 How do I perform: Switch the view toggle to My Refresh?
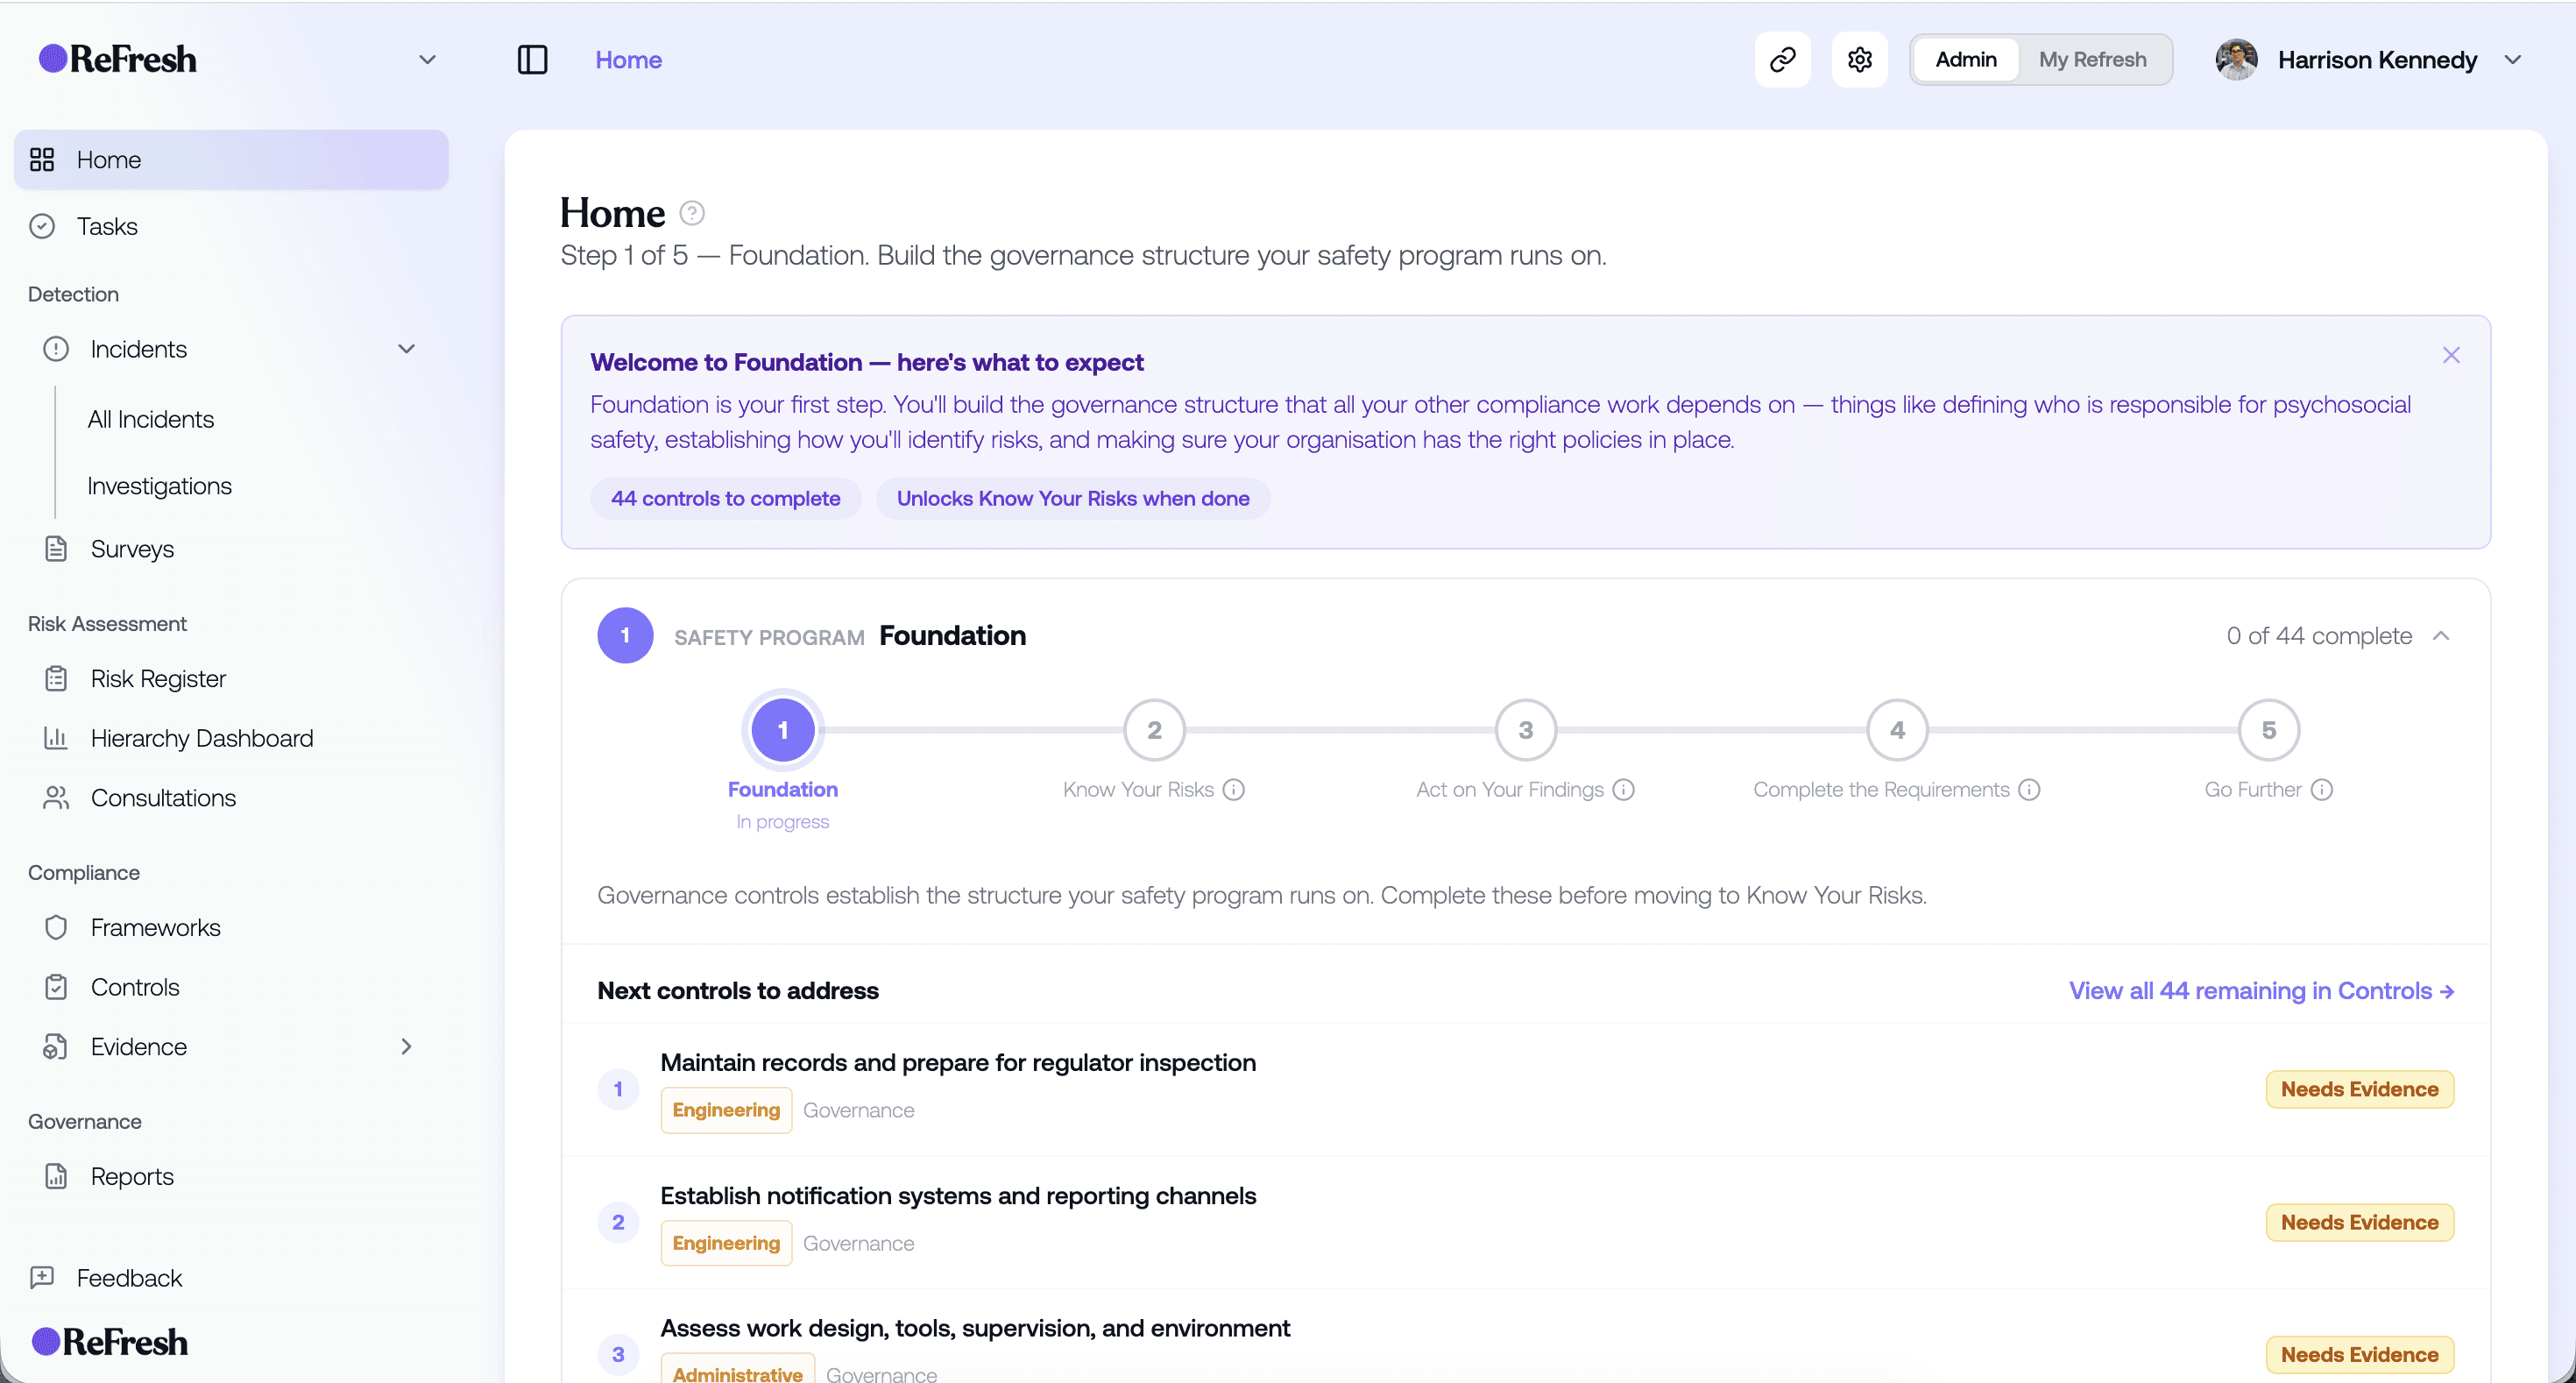2092,59
